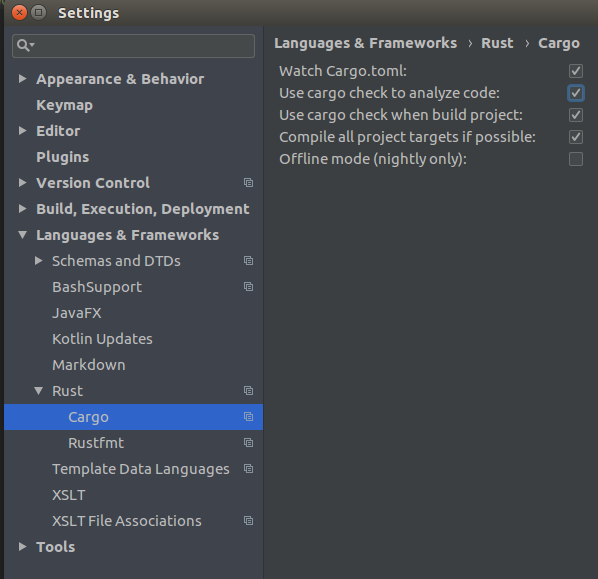
Task: Enable Offline mode (nightly only) checkbox
Action: tap(575, 159)
